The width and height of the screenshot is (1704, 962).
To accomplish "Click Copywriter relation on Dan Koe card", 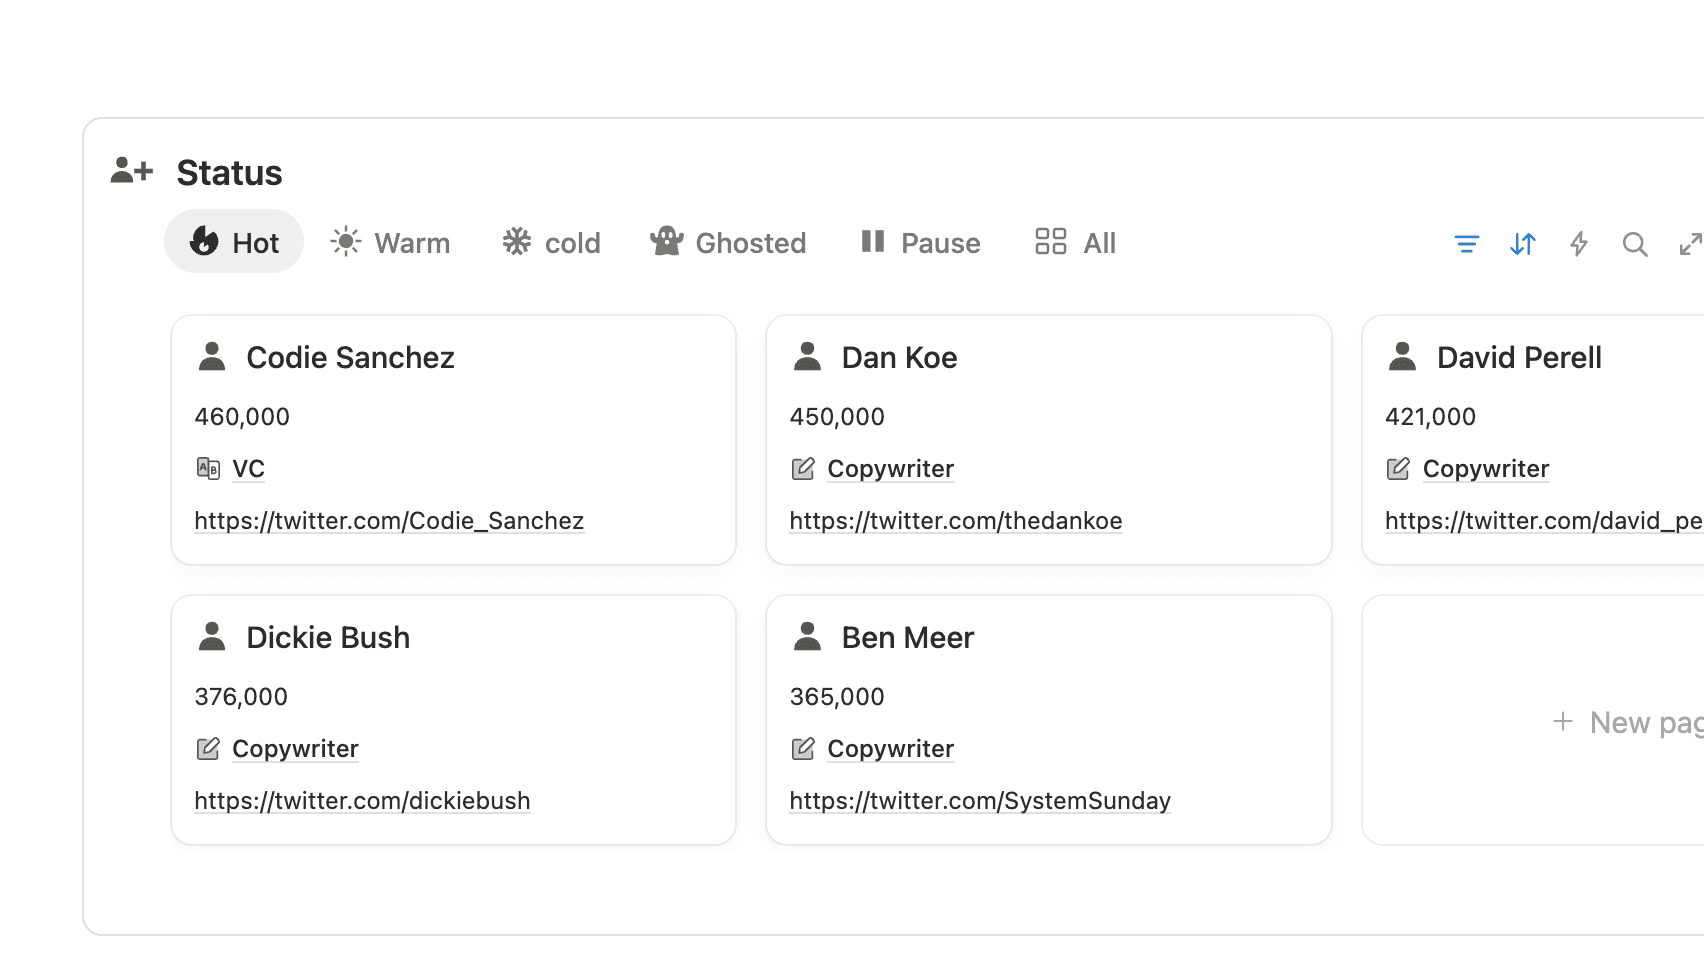I will point(890,469).
